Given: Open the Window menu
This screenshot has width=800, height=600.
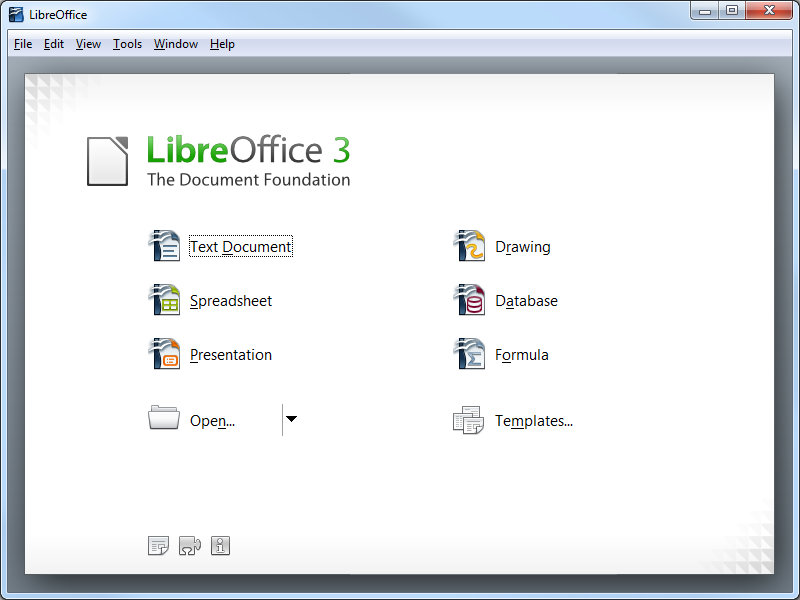Looking at the screenshot, I should coord(176,44).
